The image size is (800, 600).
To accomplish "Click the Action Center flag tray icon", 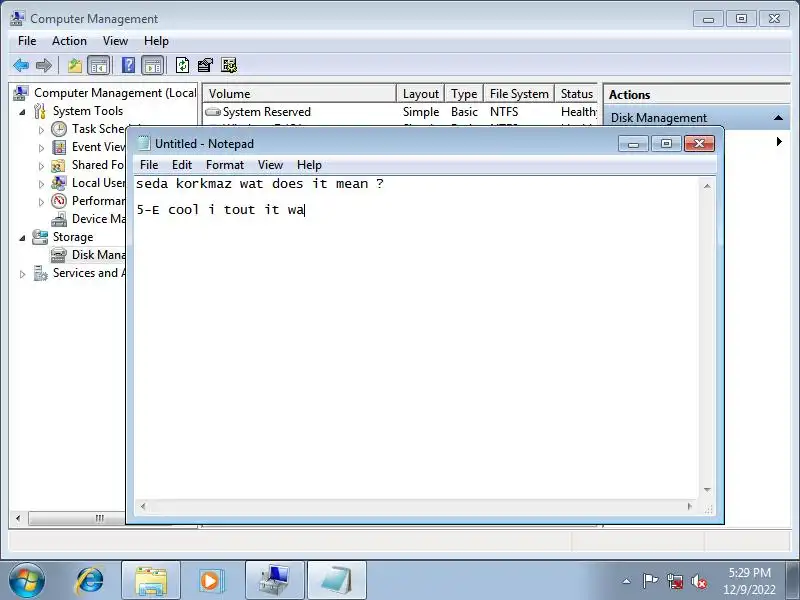I will (x=650, y=581).
